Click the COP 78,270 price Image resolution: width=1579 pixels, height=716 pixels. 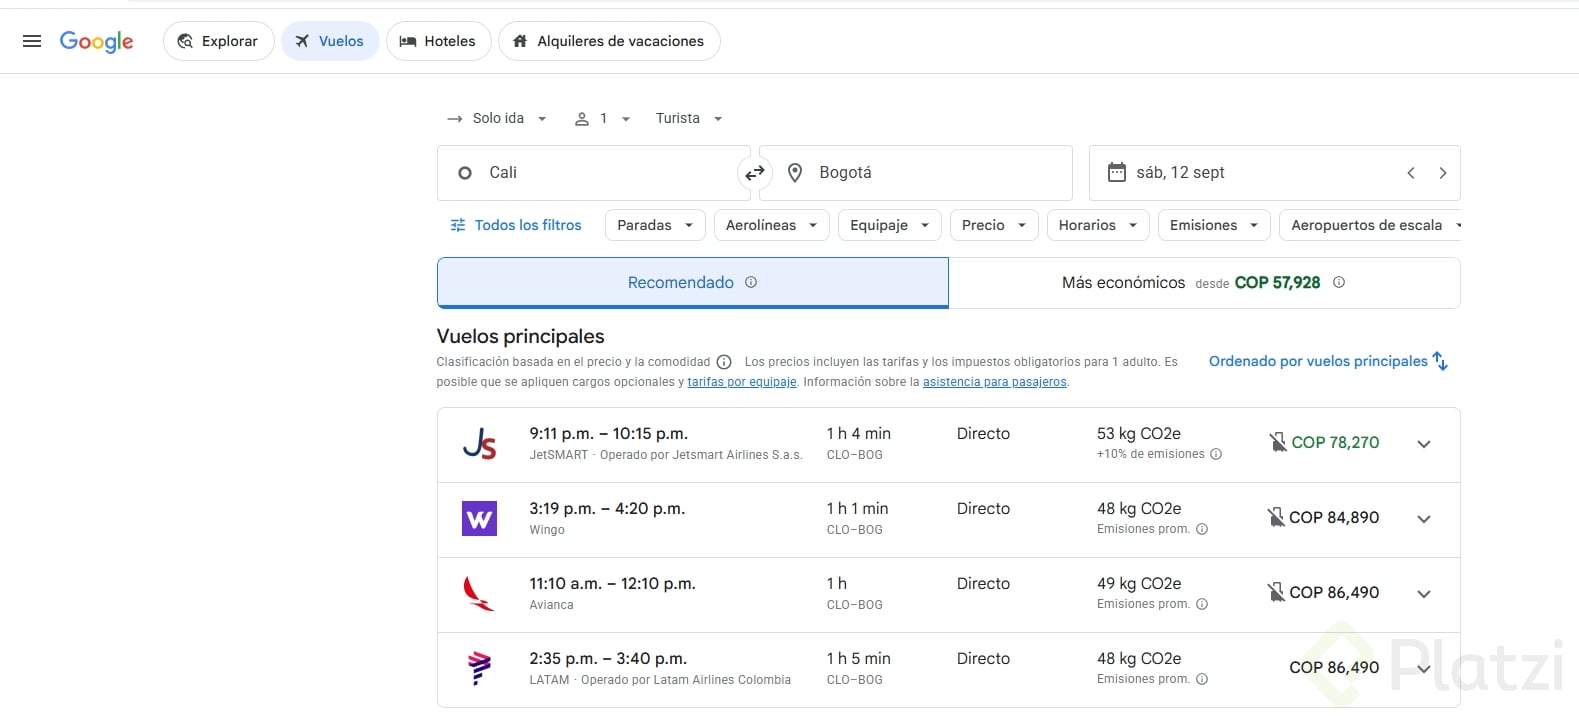click(1335, 442)
